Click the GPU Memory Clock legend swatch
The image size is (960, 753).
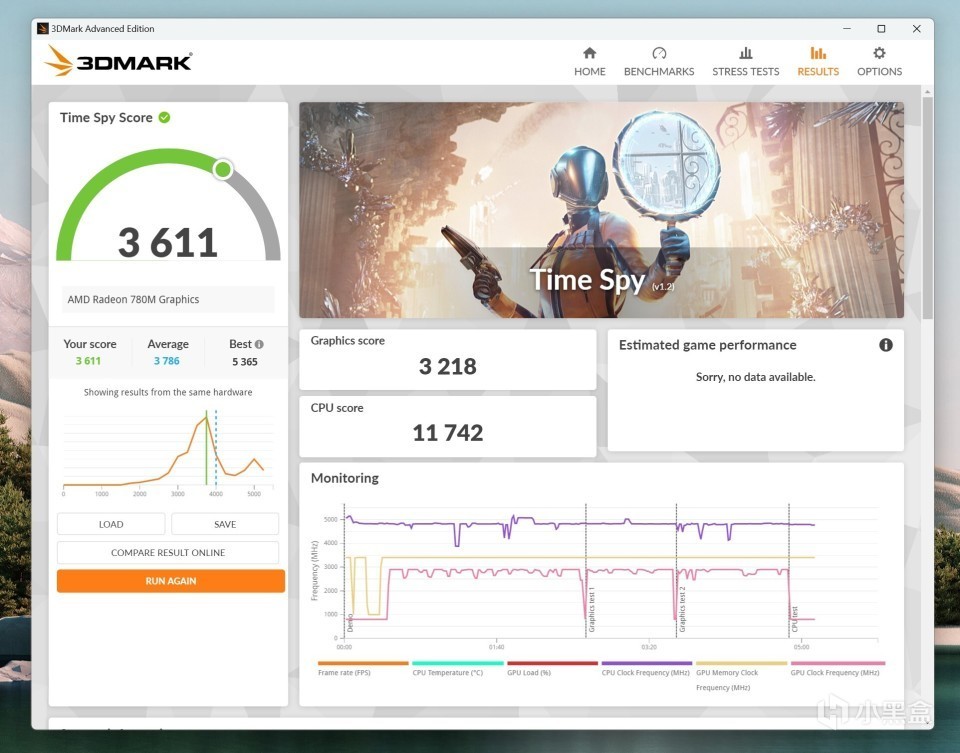click(x=741, y=663)
